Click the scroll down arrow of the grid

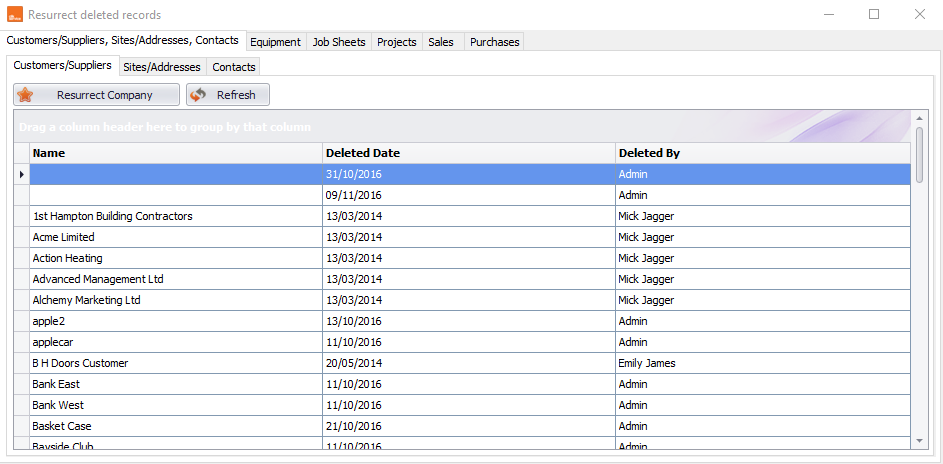(x=919, y=441)
